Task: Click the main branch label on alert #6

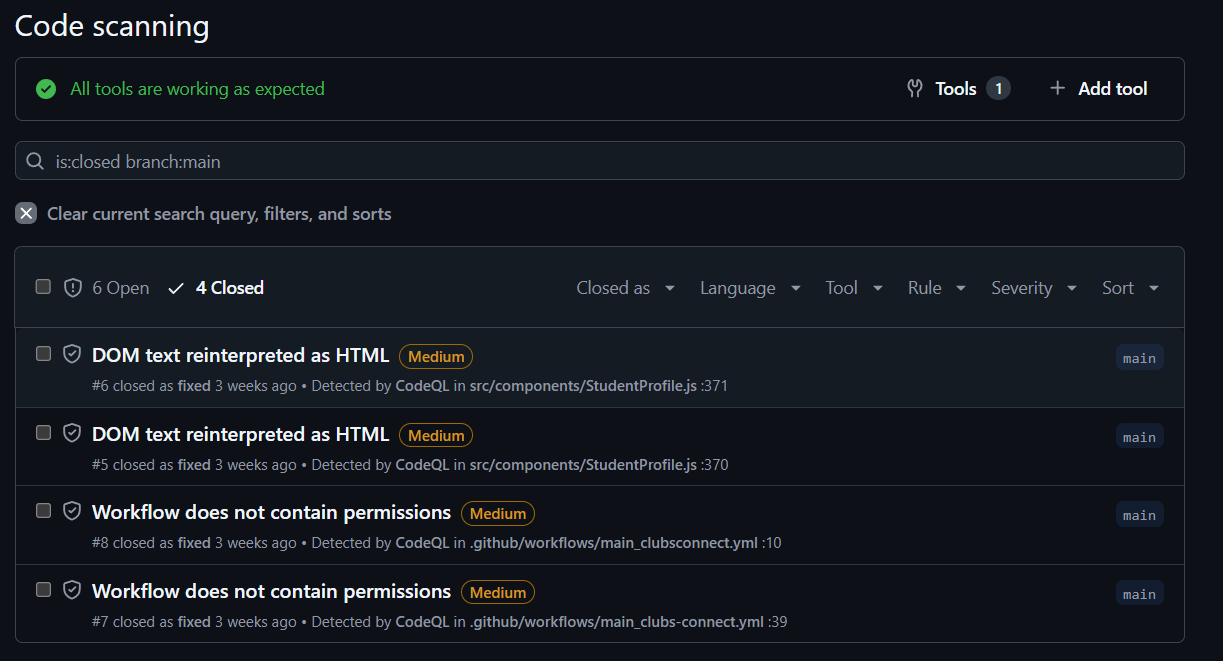Action: click(1140, 358)
